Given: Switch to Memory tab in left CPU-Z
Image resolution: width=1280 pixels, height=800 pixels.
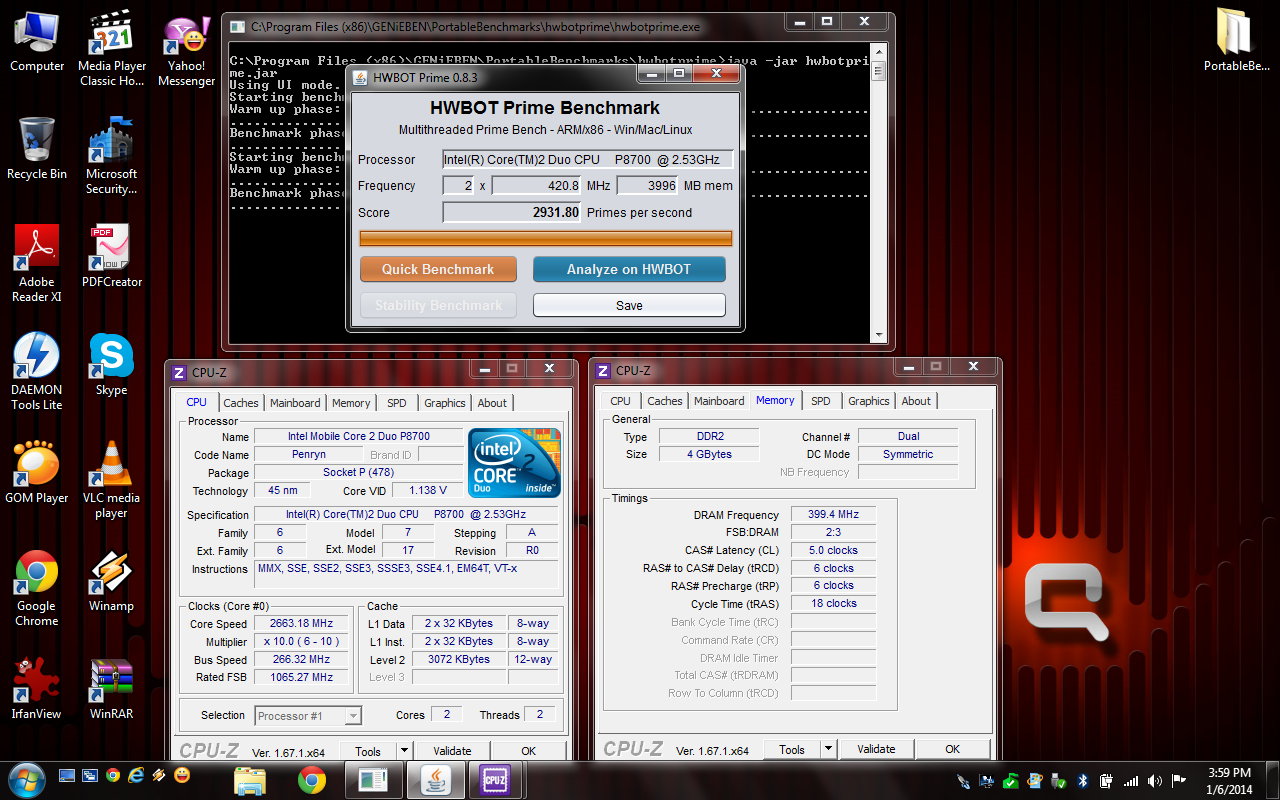Looking at the screenshot, I should 351,403.
